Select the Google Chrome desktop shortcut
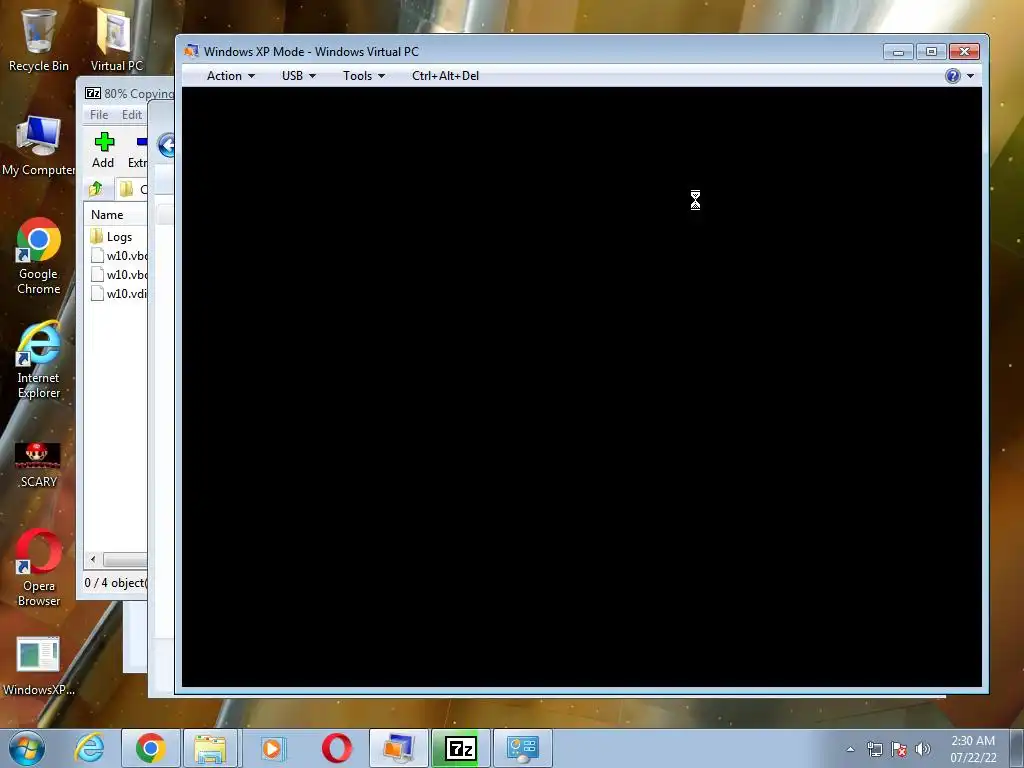 [39, 257]
